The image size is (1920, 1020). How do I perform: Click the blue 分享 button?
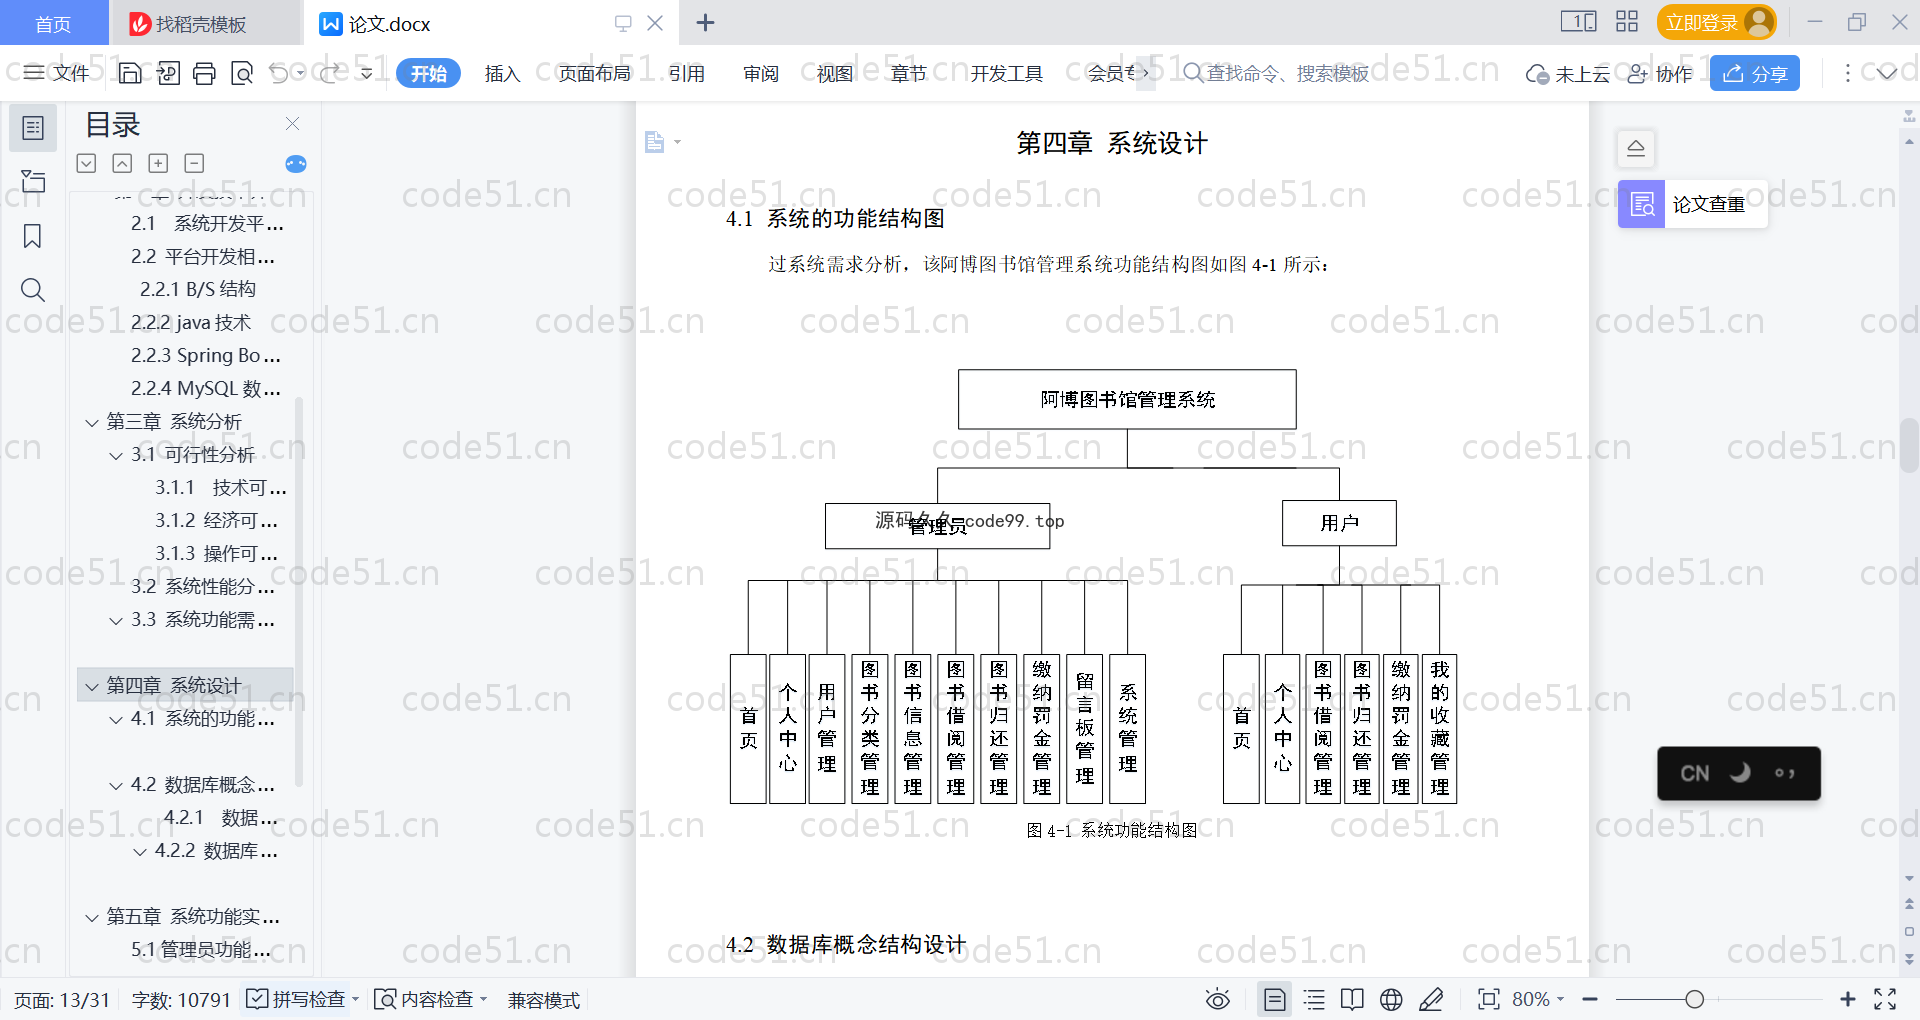click(1755, 73)
